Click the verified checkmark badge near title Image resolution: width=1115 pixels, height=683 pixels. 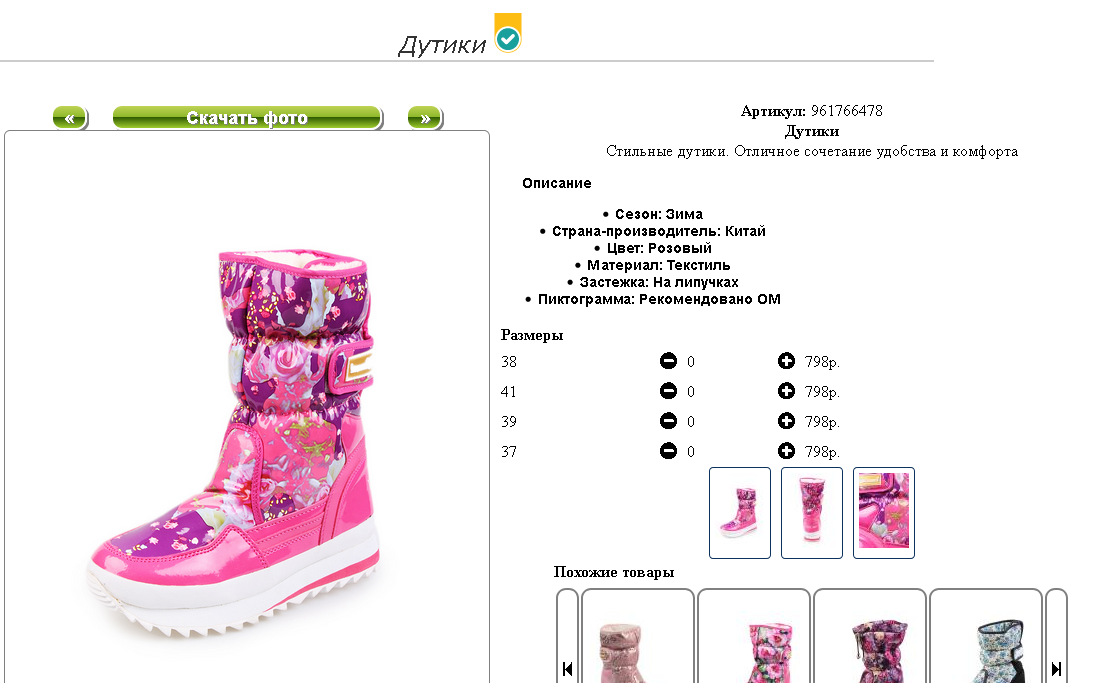(x=508, y=33)
